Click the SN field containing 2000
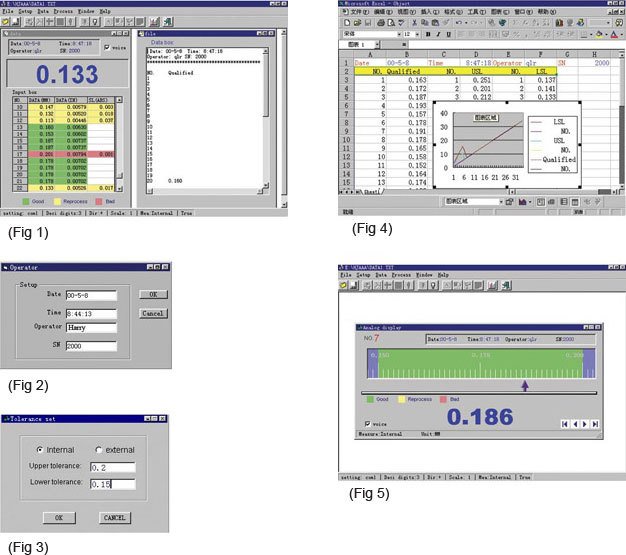626x555 pixels. pos(91,346)
